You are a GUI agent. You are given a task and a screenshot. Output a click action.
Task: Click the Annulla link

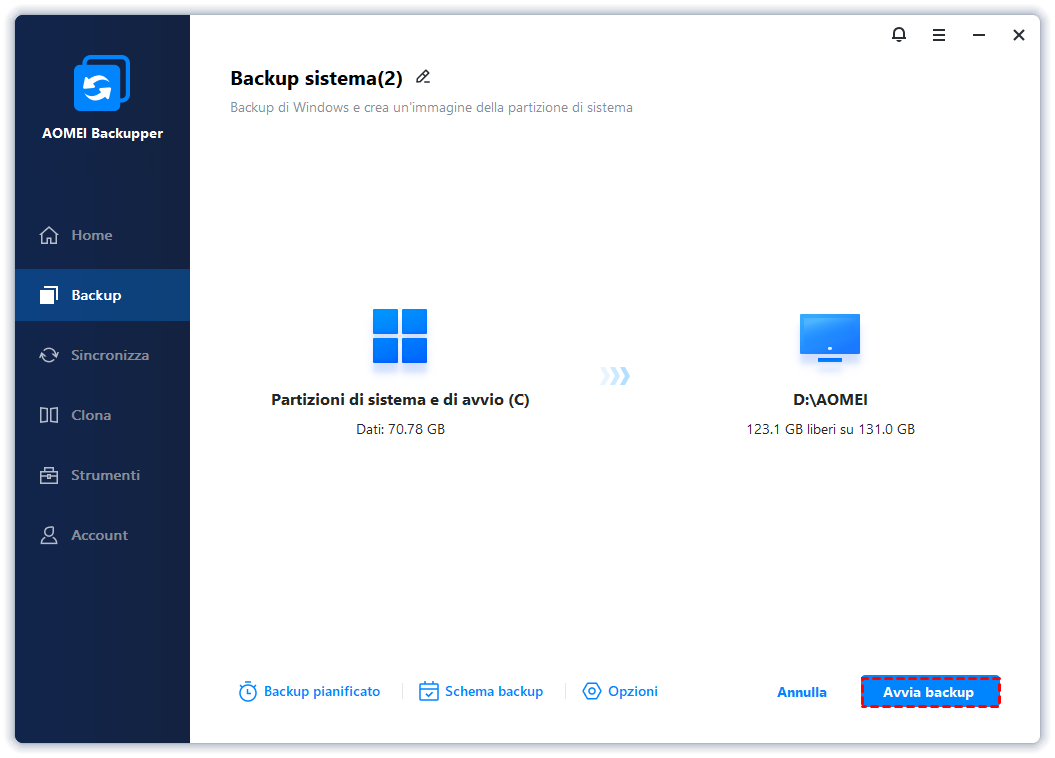[802, 692]
